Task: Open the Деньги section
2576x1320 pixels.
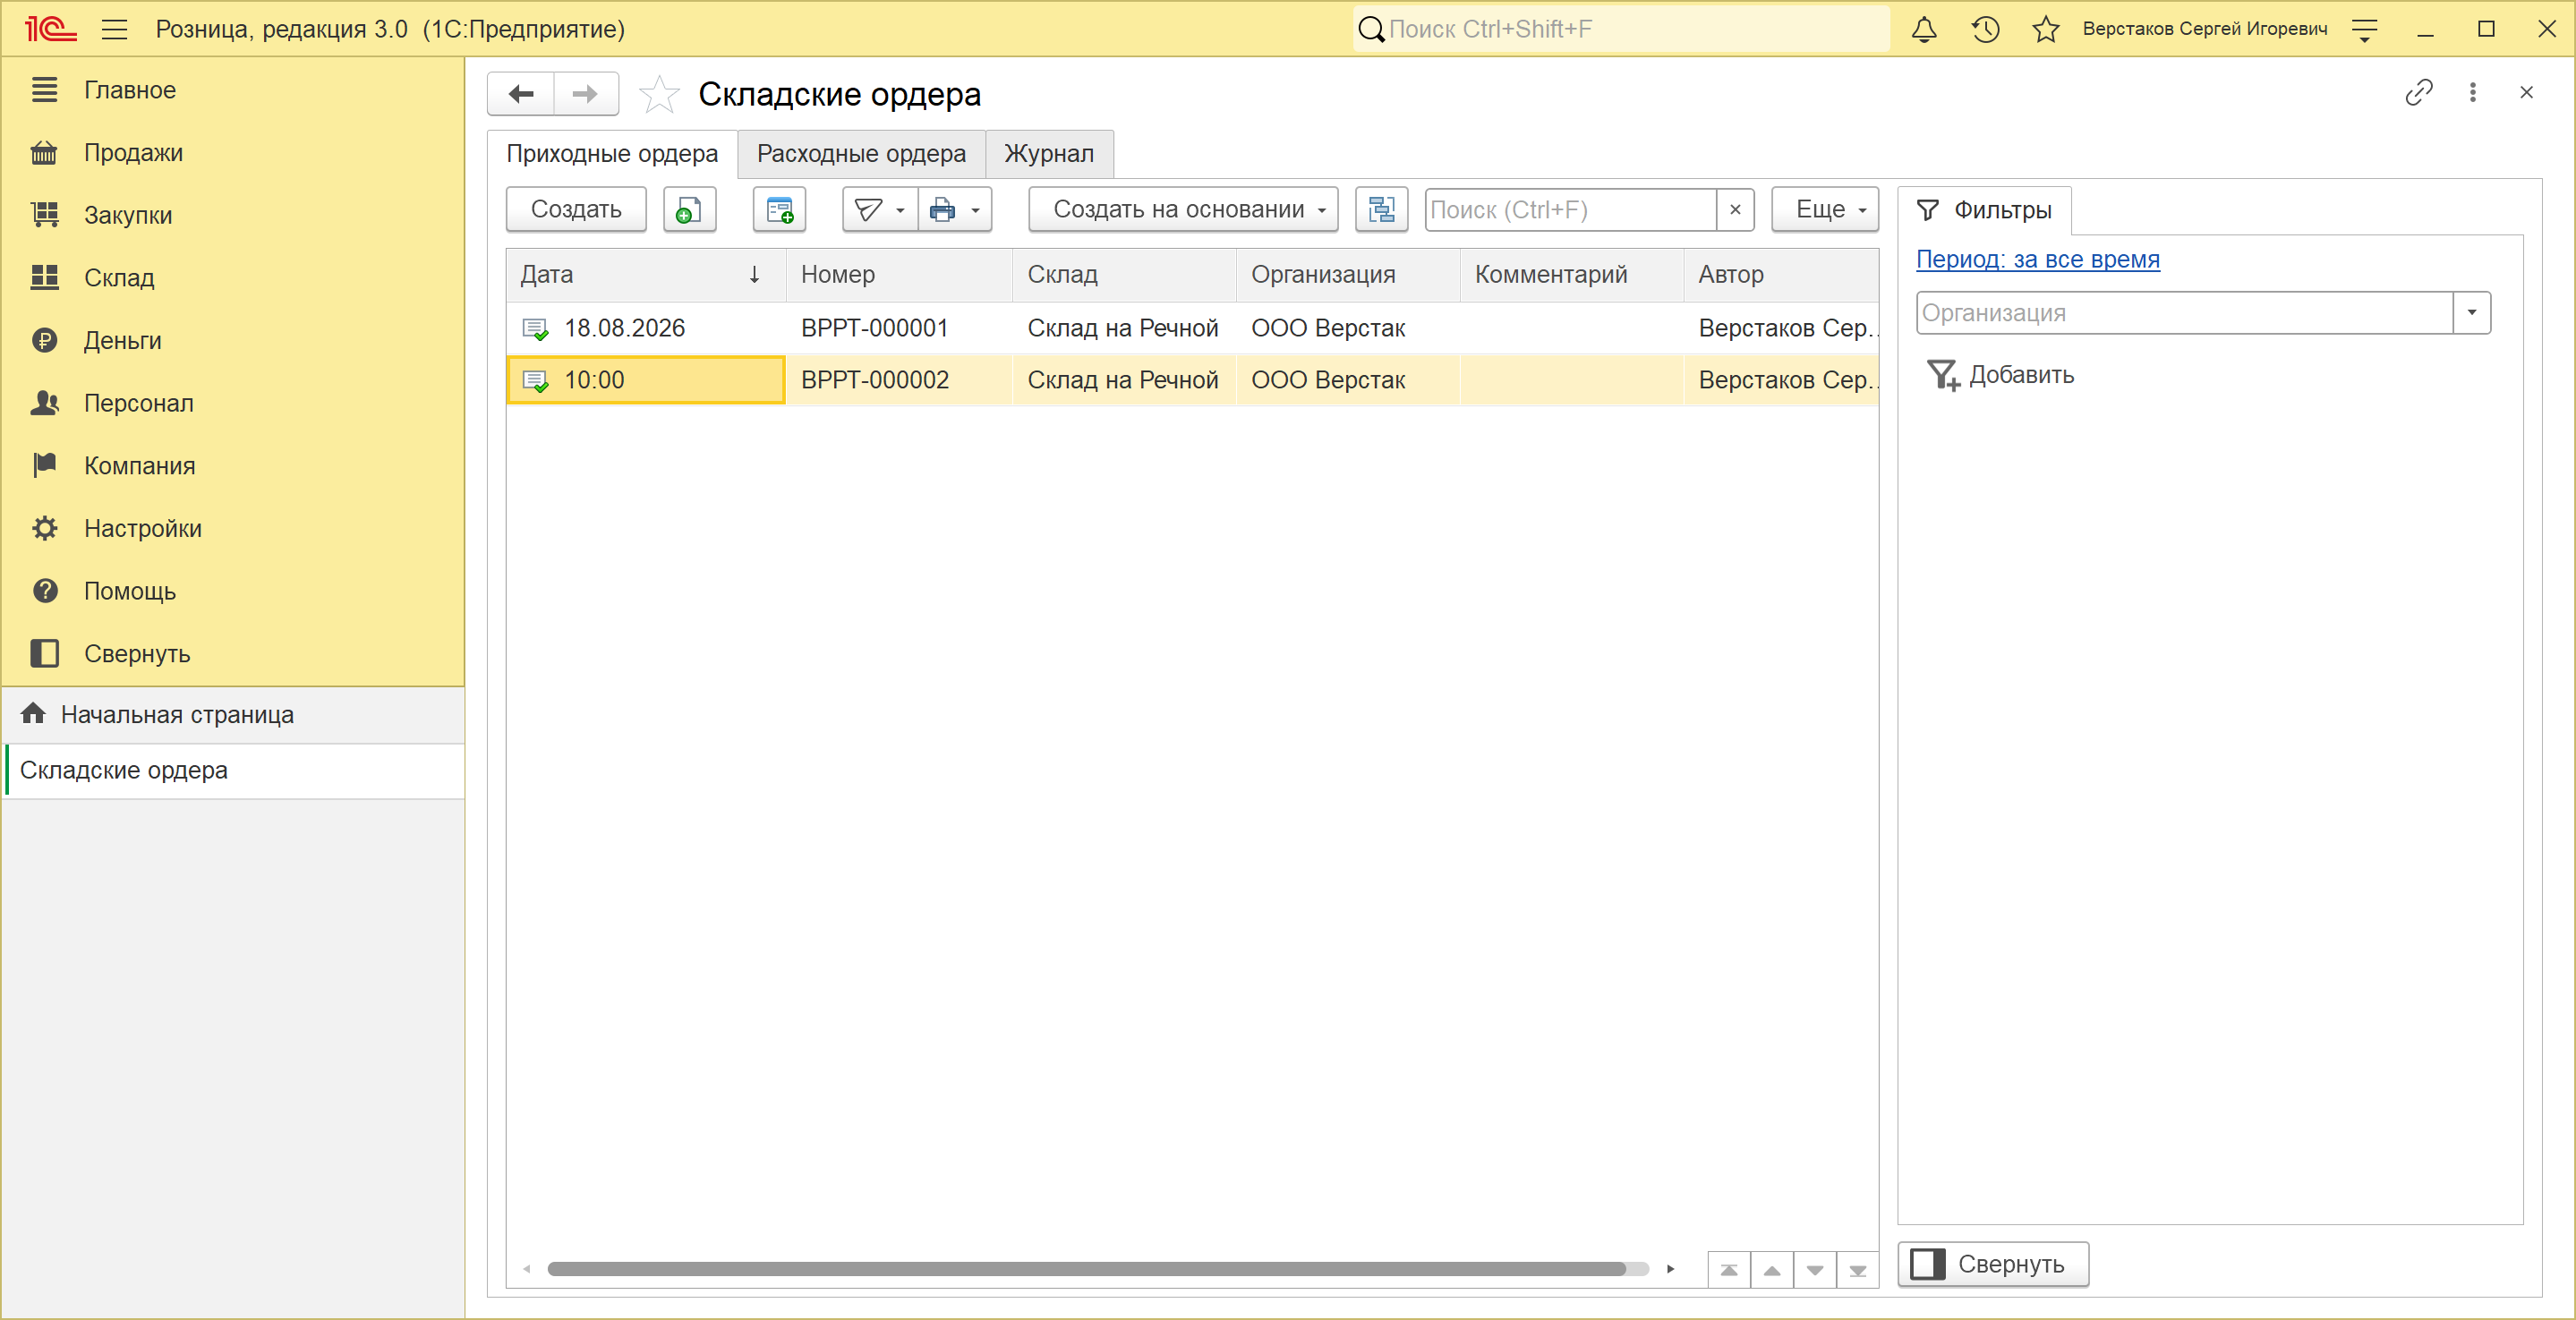Action: click(x=232, y=341)
